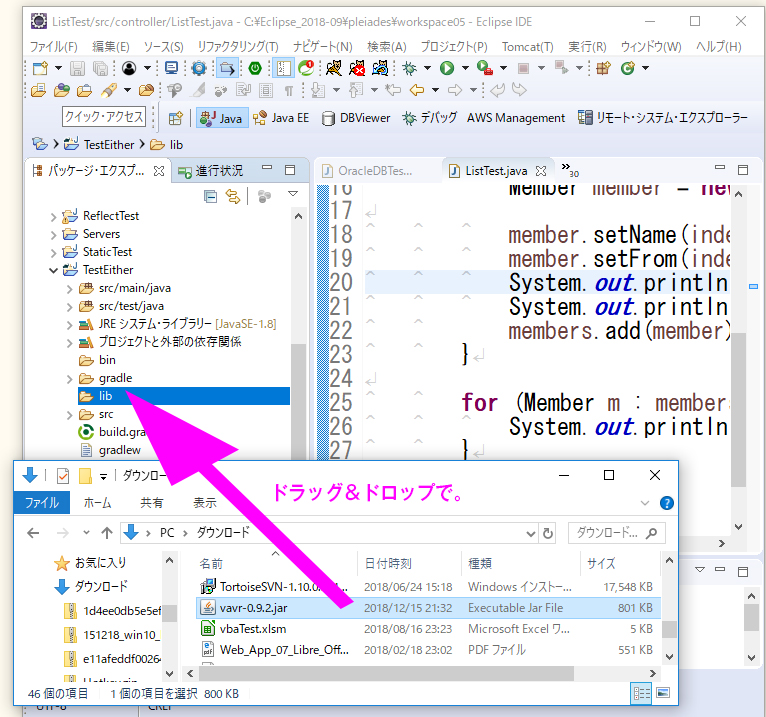
Task: Open the AWS Management perspective
Action: point(516,118)
